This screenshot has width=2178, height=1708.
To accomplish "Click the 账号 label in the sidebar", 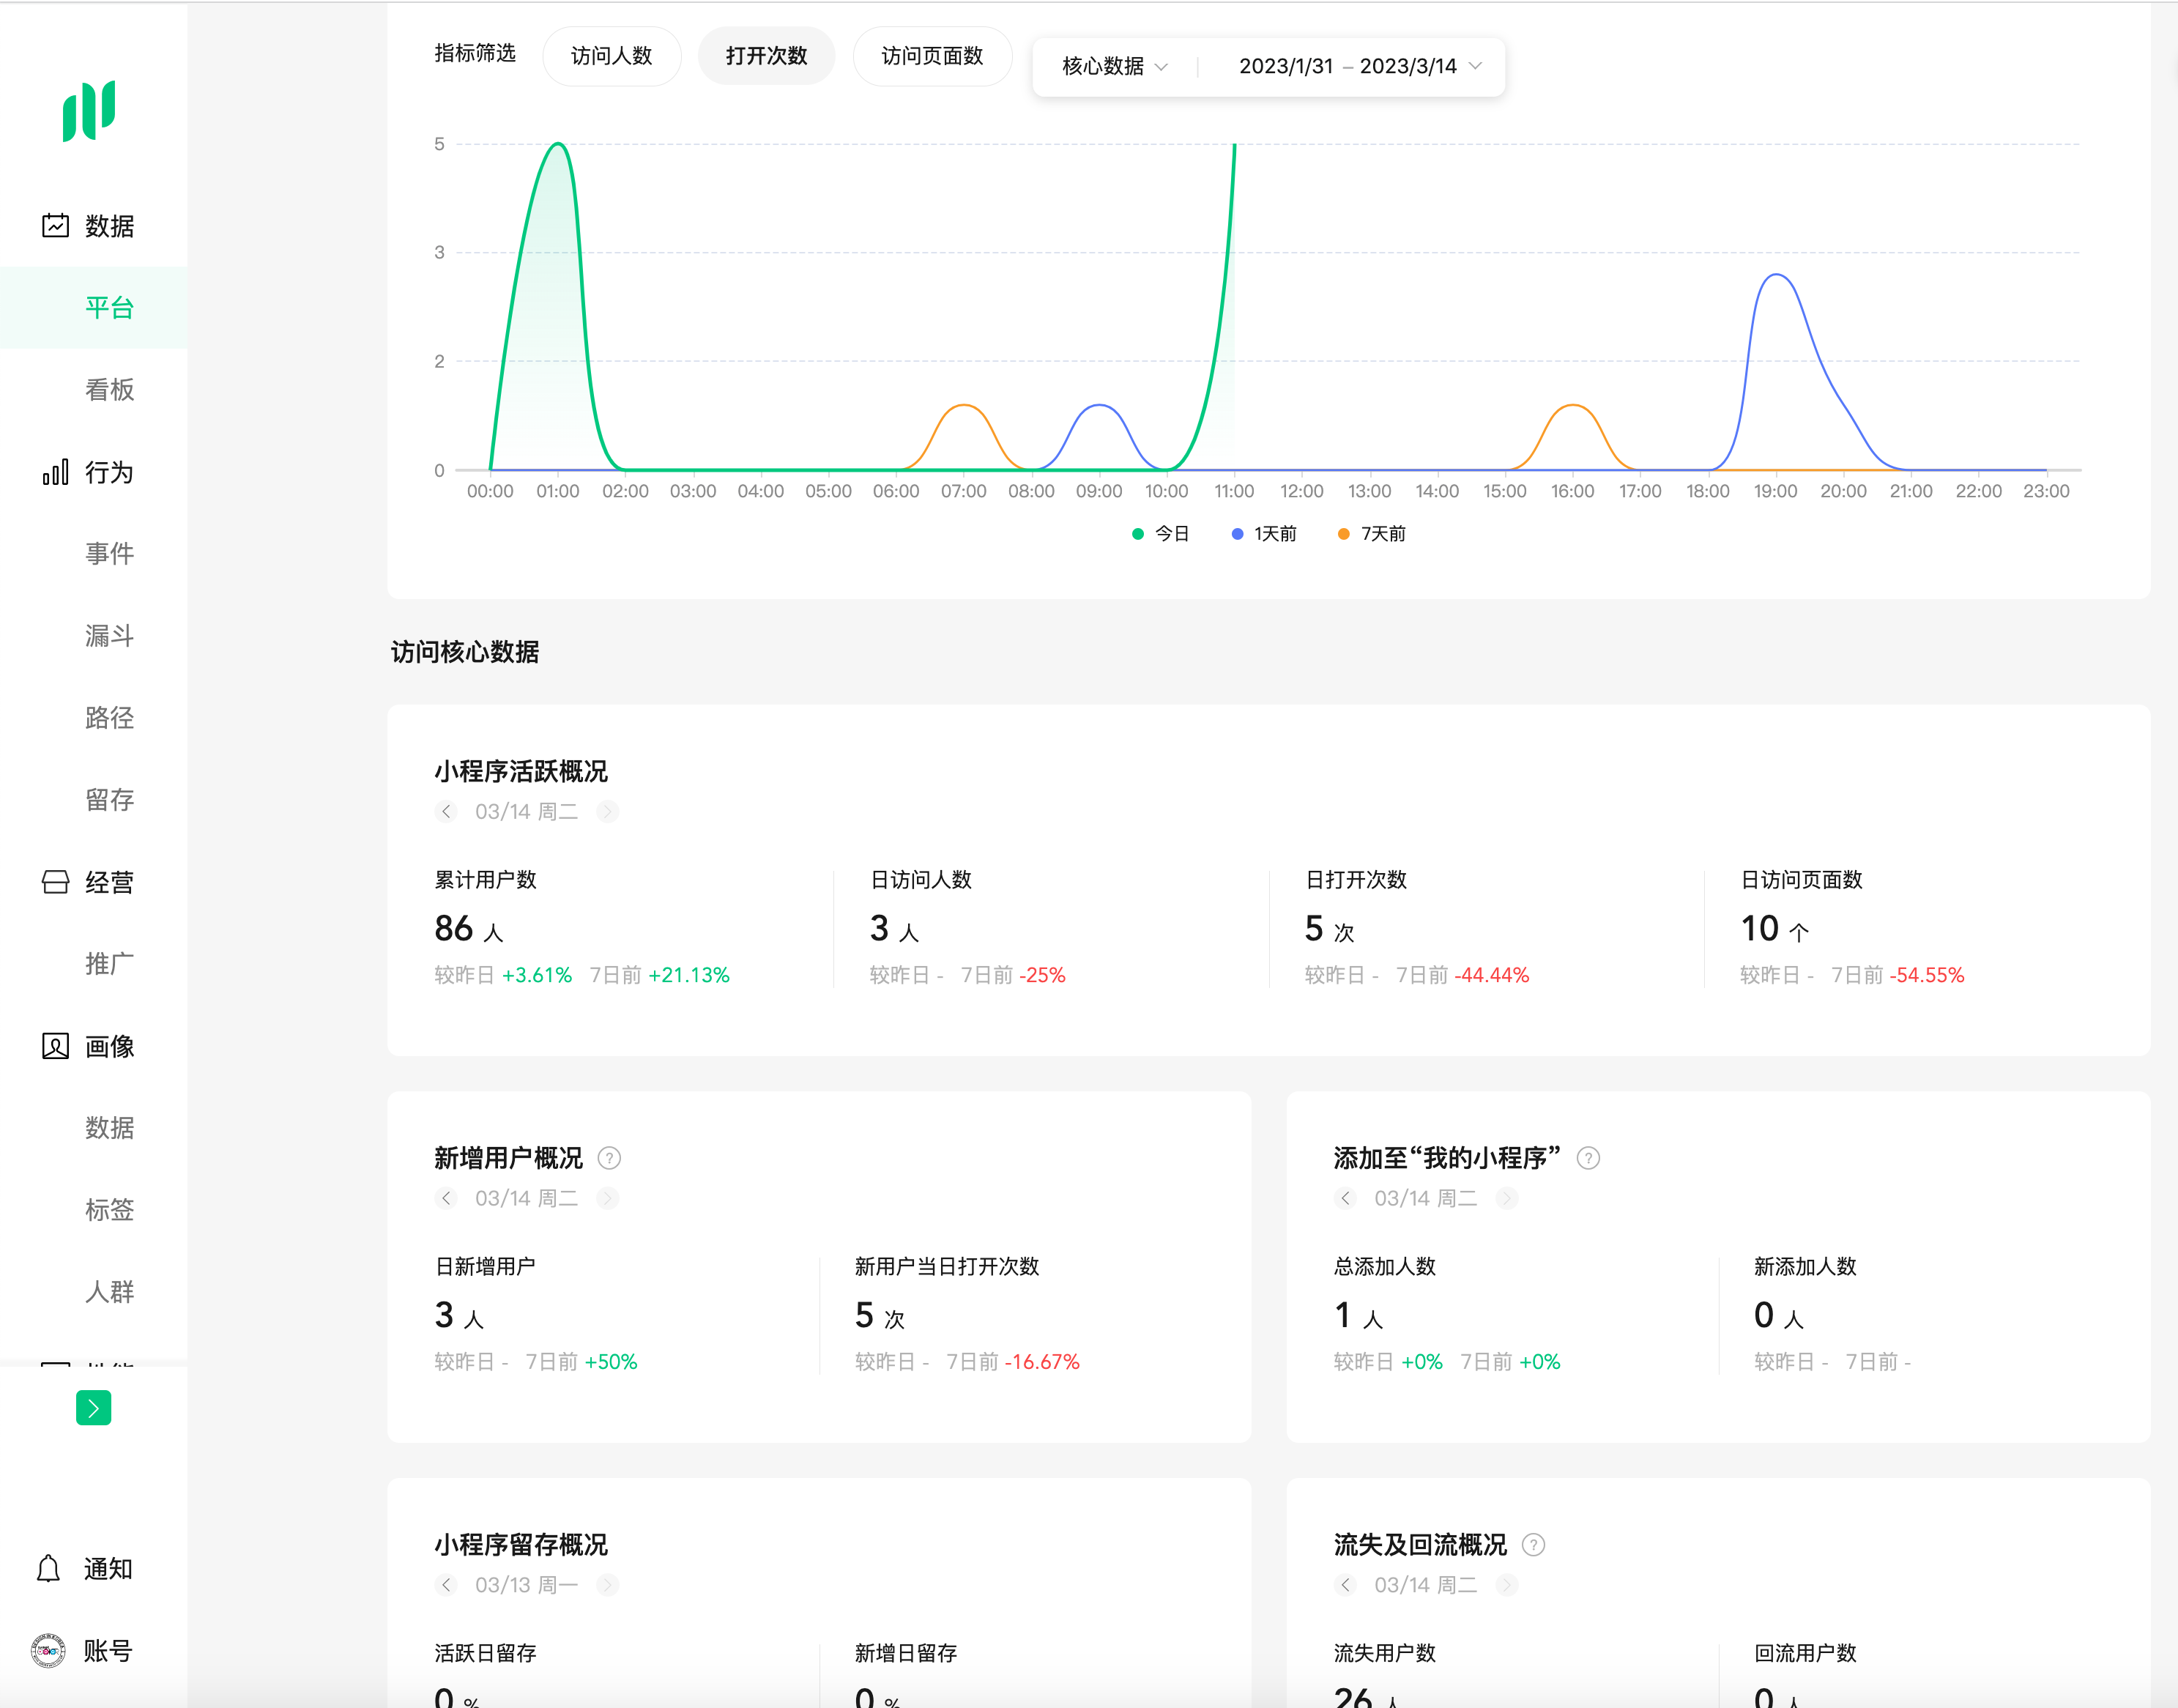I will point(108,1651).
